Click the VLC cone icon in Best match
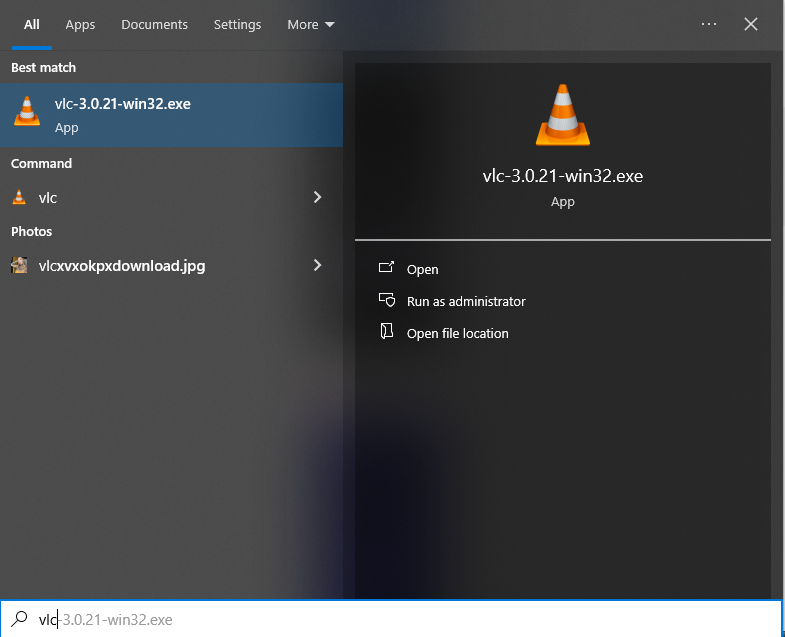This screenshot has height=637, width=785. pyautogui.click(x=27, y=111)
